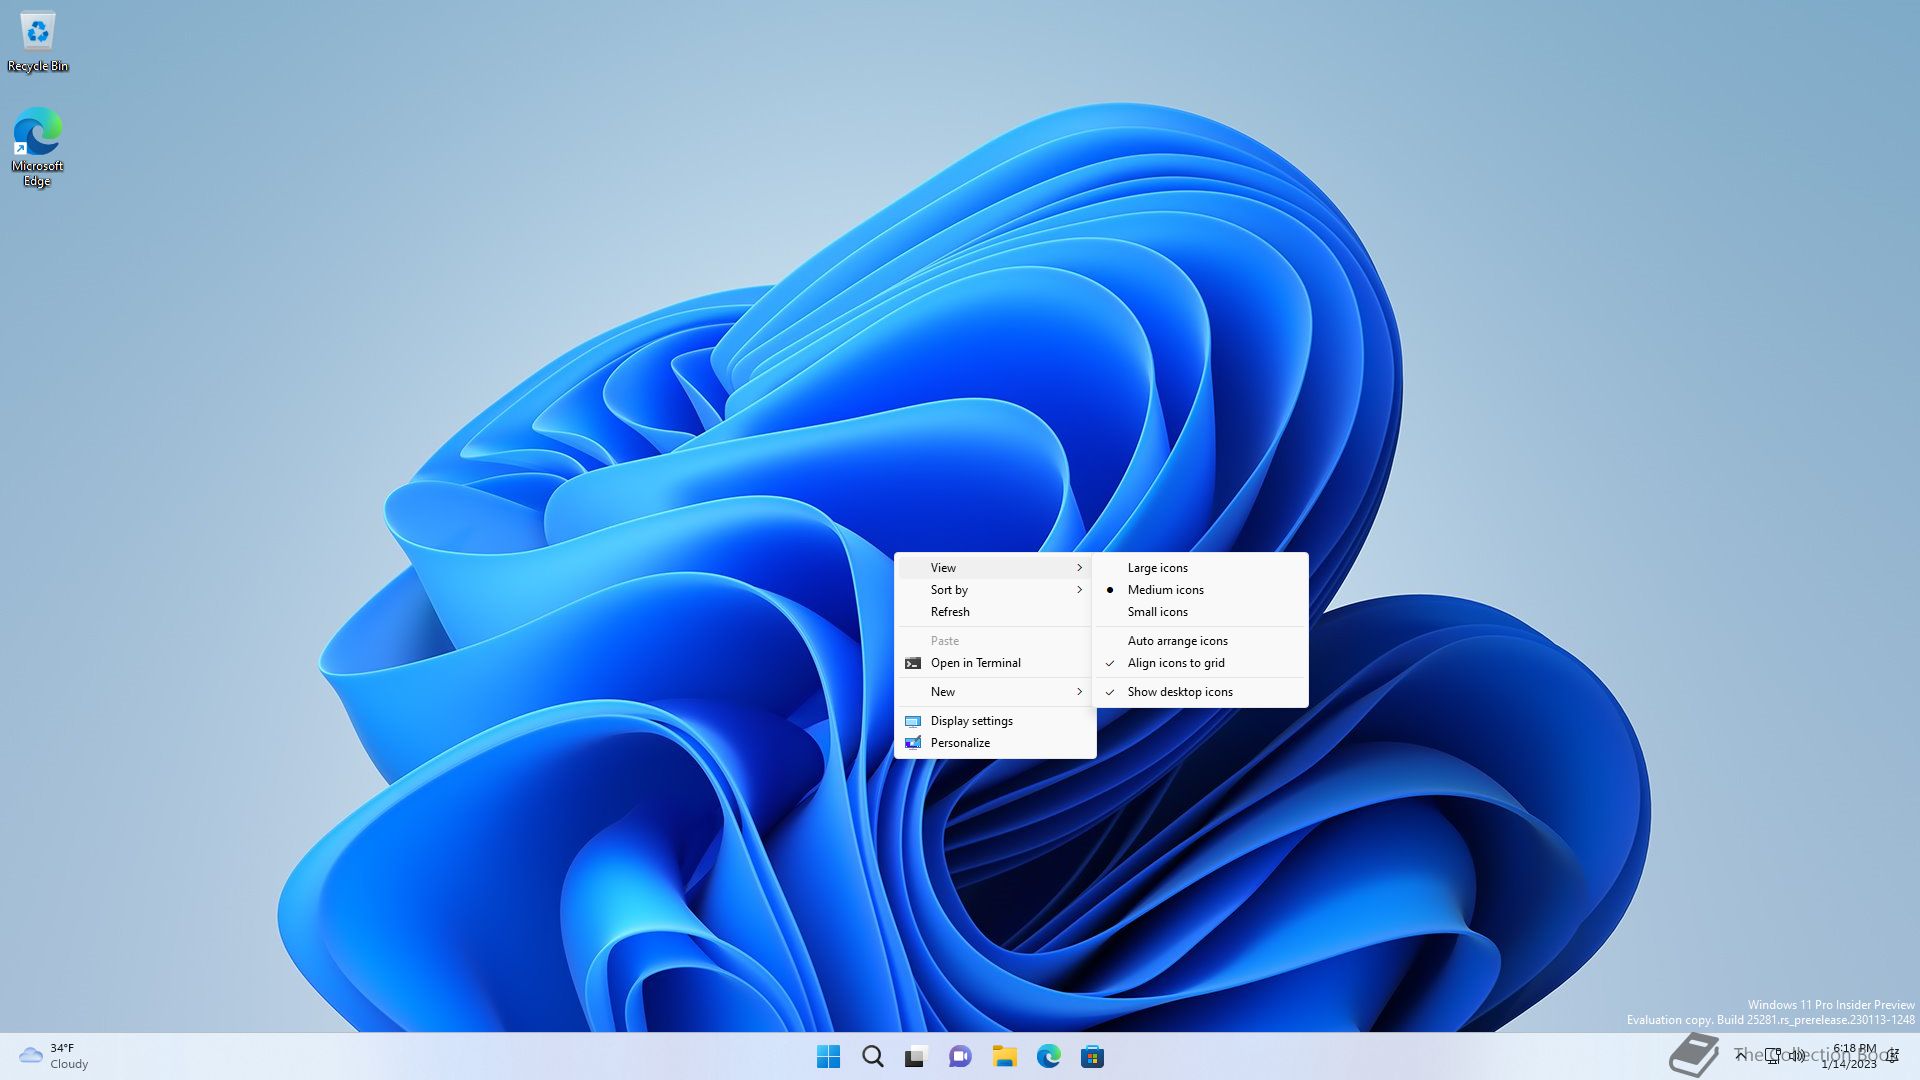The image size is (1920, 1080).
Task: Select the Microsoft Edge desktop shortcut
Action: 38,145
